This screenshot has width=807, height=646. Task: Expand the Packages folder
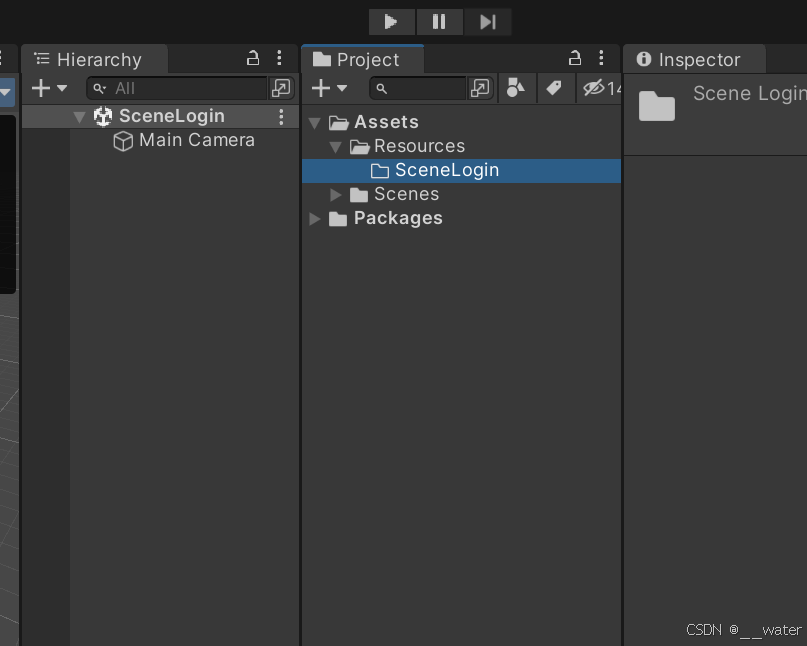pyautogui.click(x=314, y=219)
